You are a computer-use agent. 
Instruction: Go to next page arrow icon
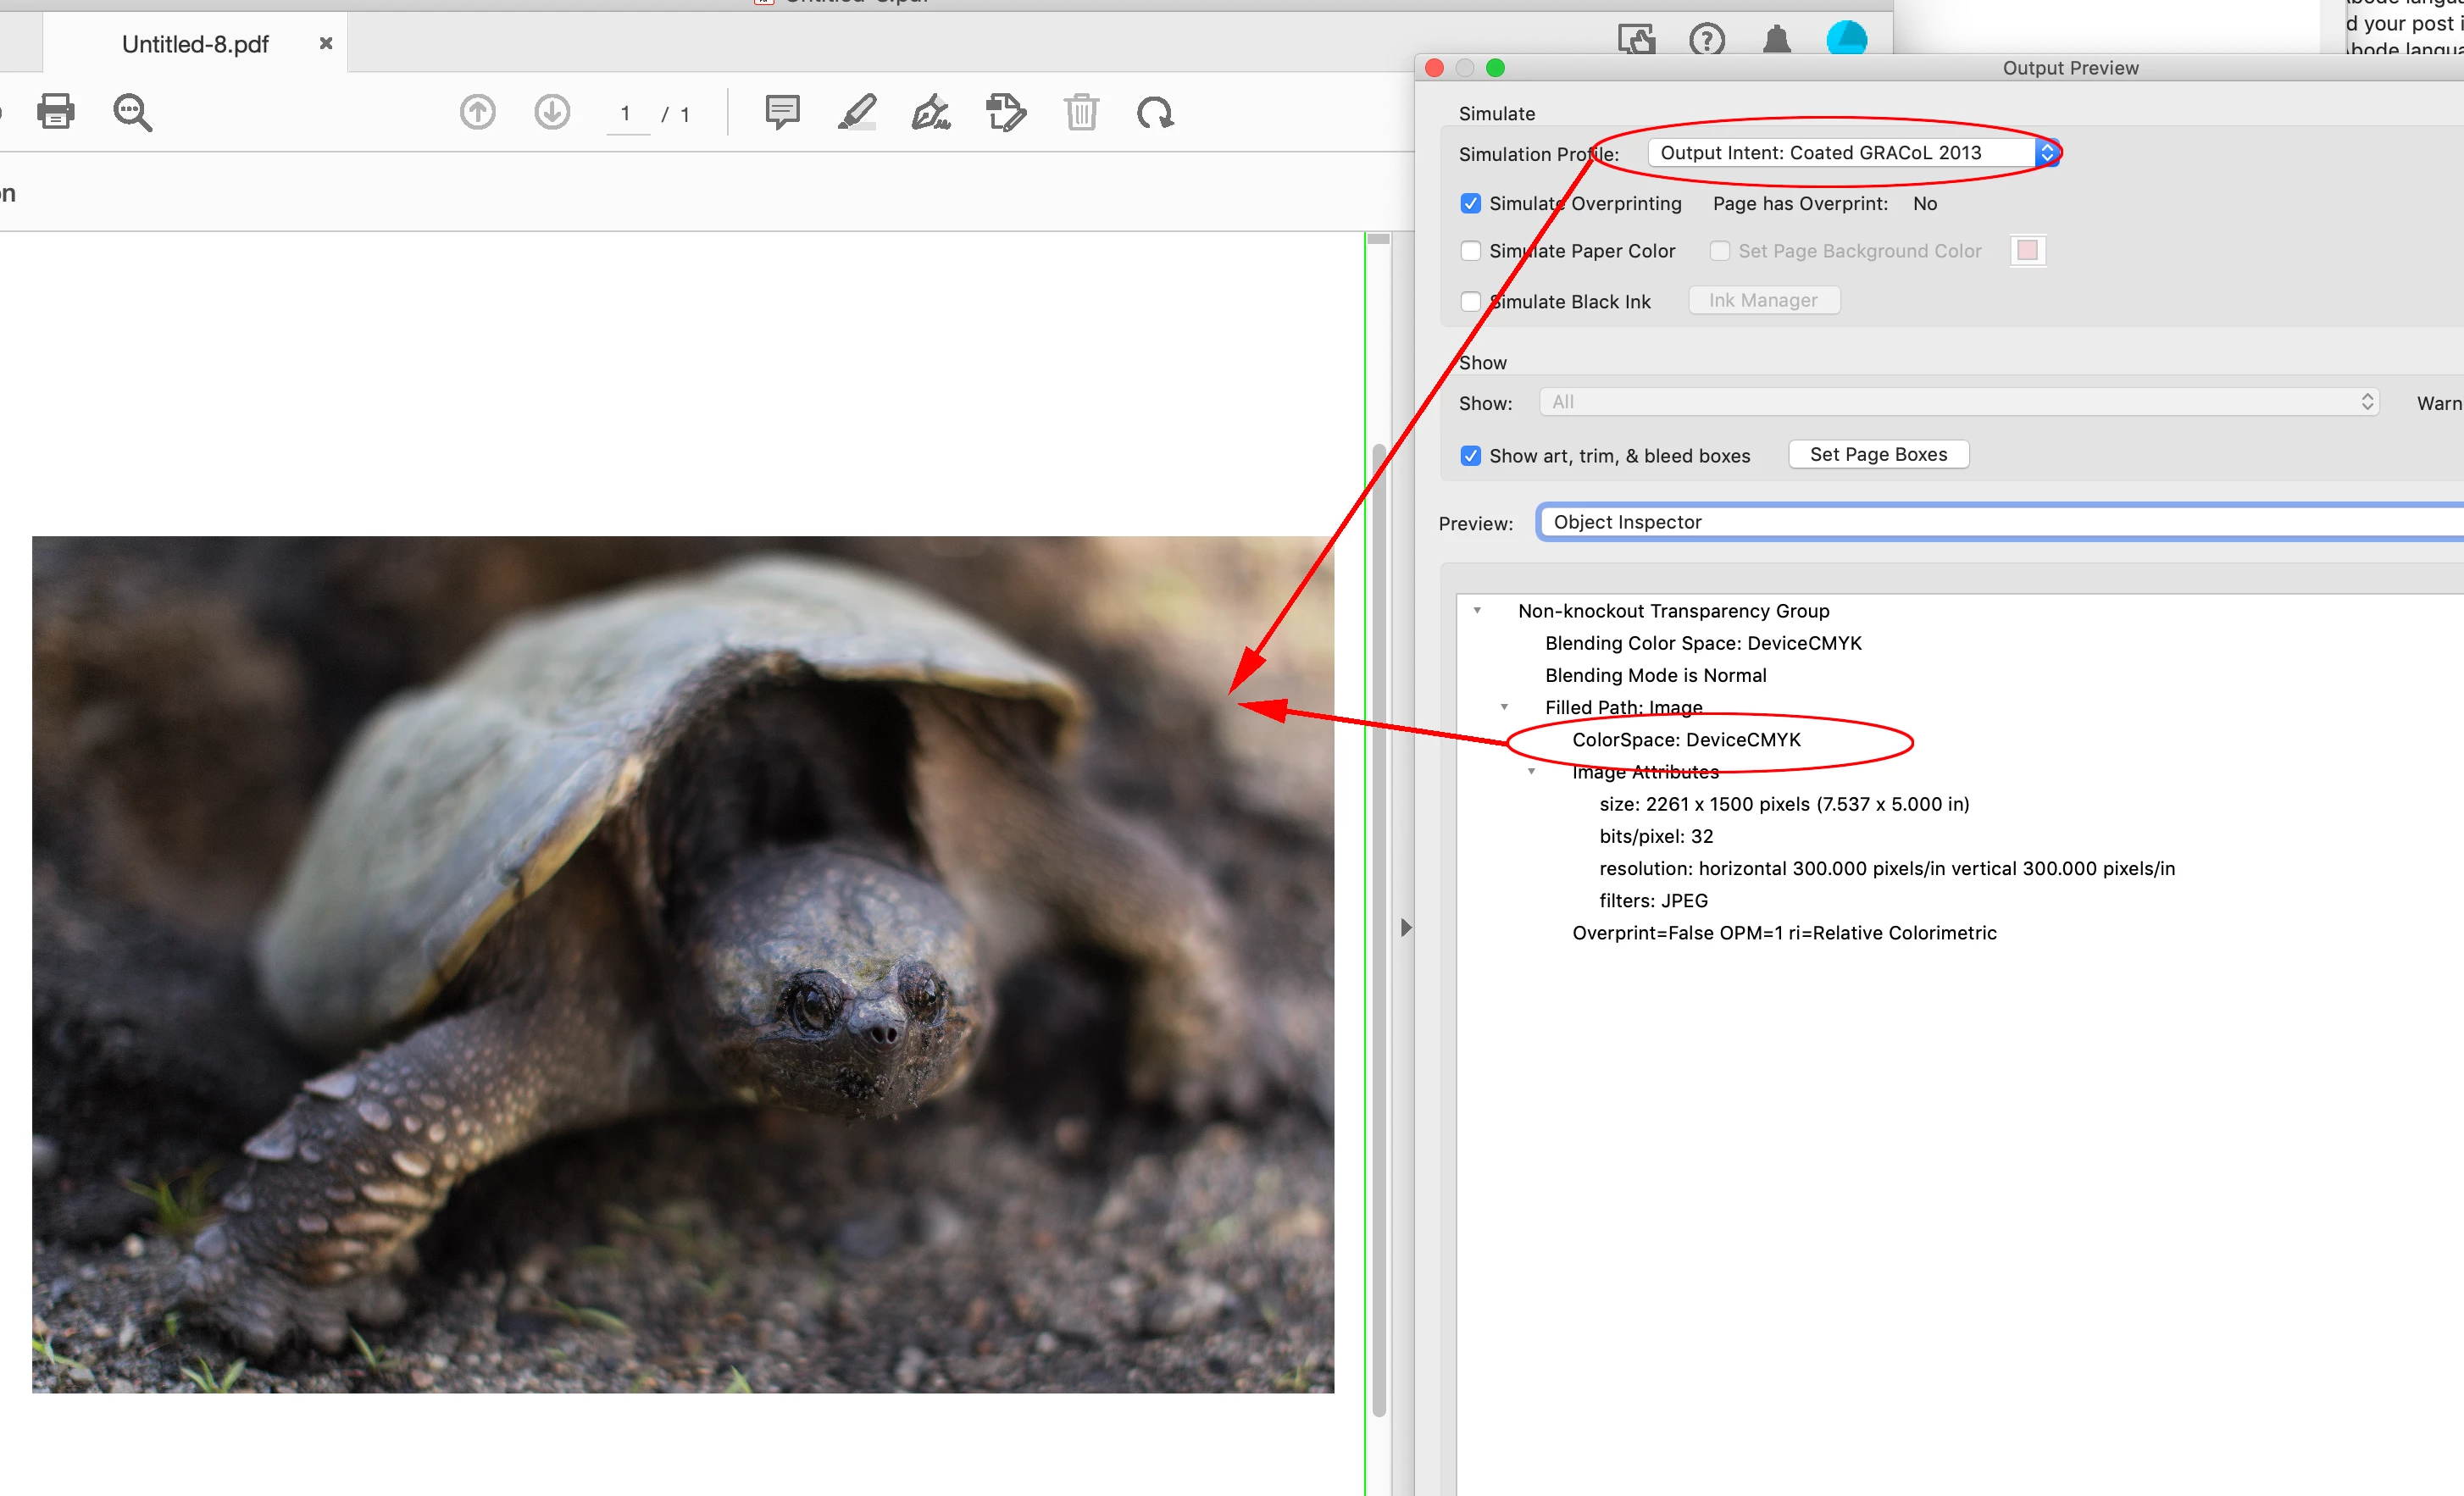(552, 112)
